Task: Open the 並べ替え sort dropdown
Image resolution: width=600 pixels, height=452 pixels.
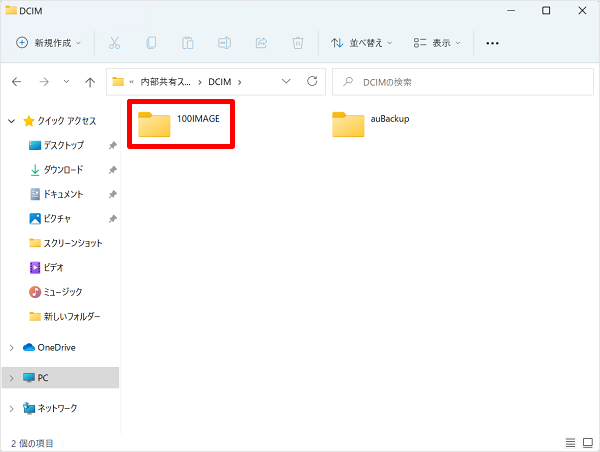Action: click(362, 43)
